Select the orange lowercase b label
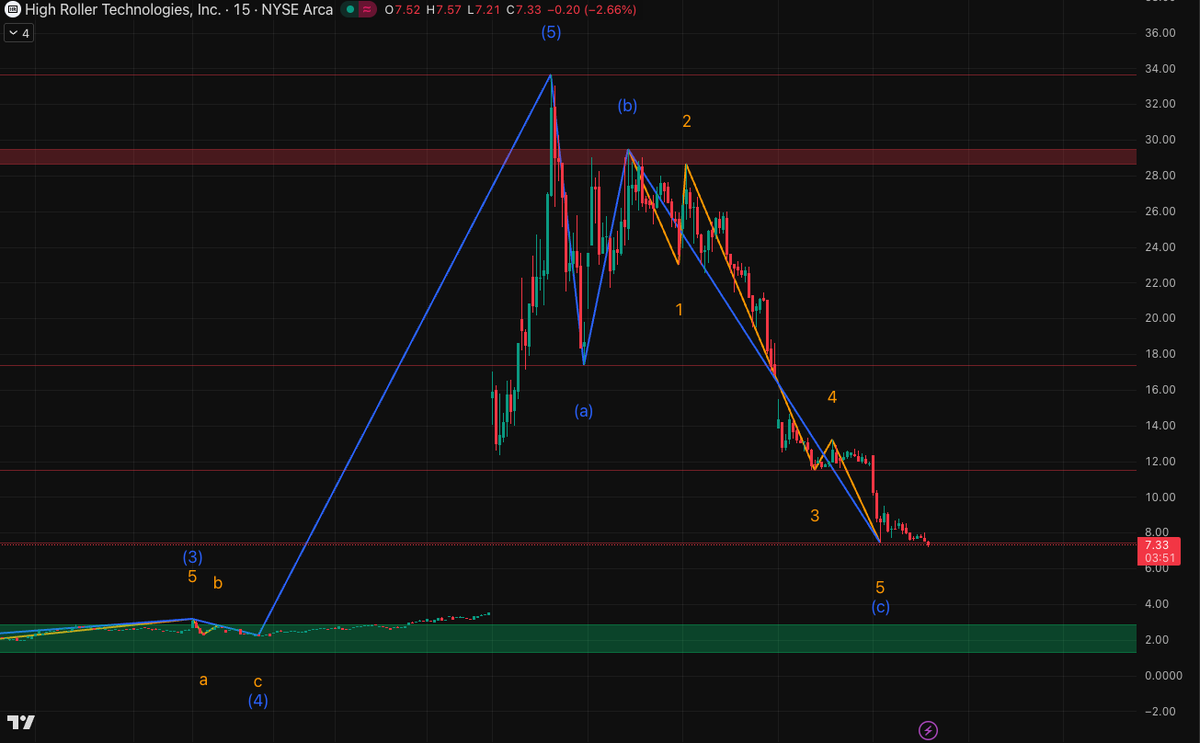 pyautogui.click(x=217, y=582)
